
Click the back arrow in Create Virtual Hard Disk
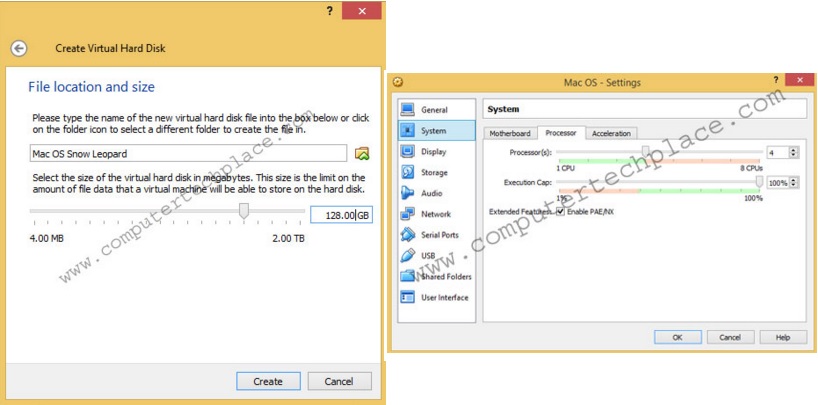[x=19, y=49]
